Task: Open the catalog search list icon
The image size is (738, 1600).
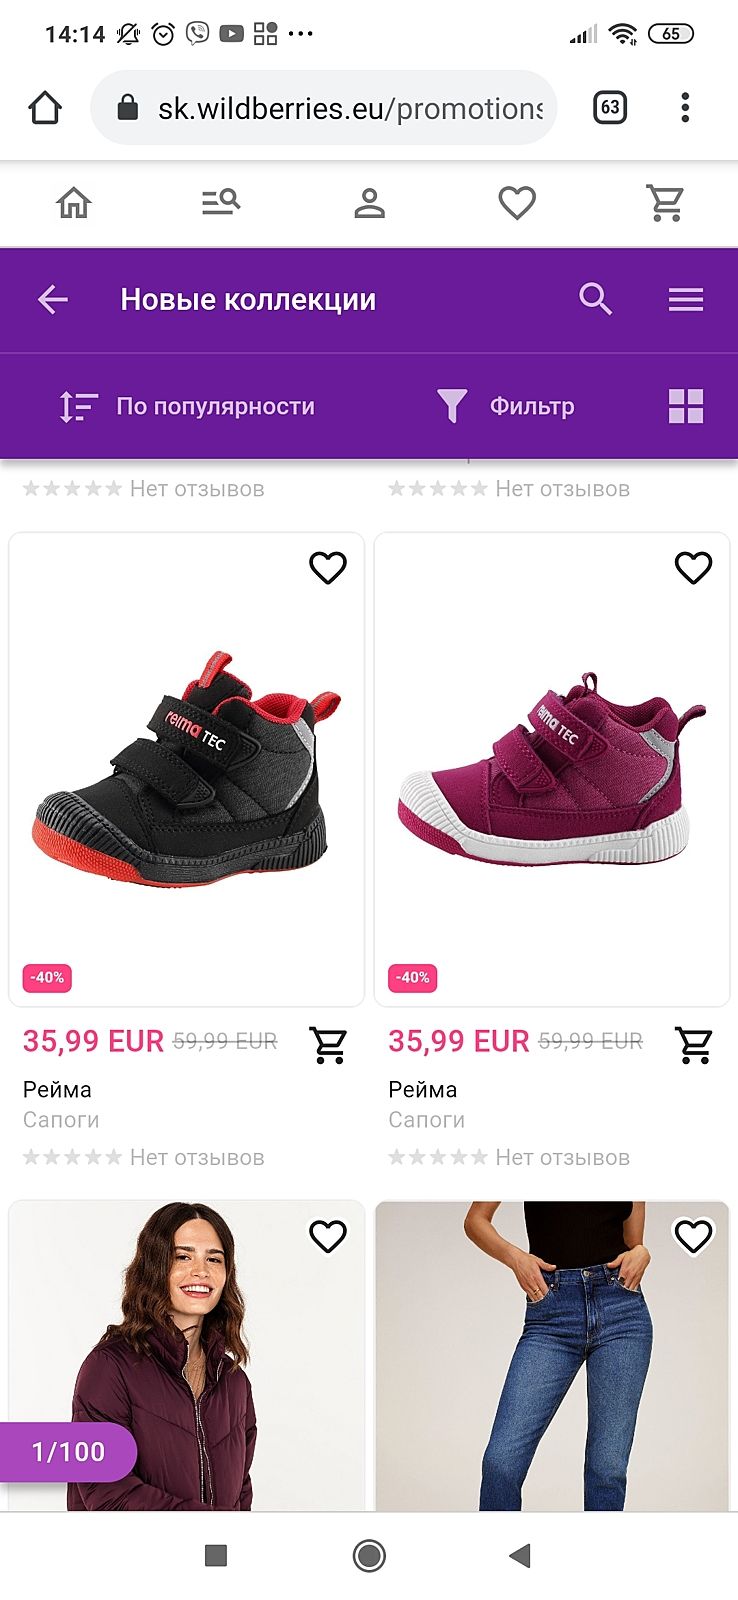Action: coord(221,203)
